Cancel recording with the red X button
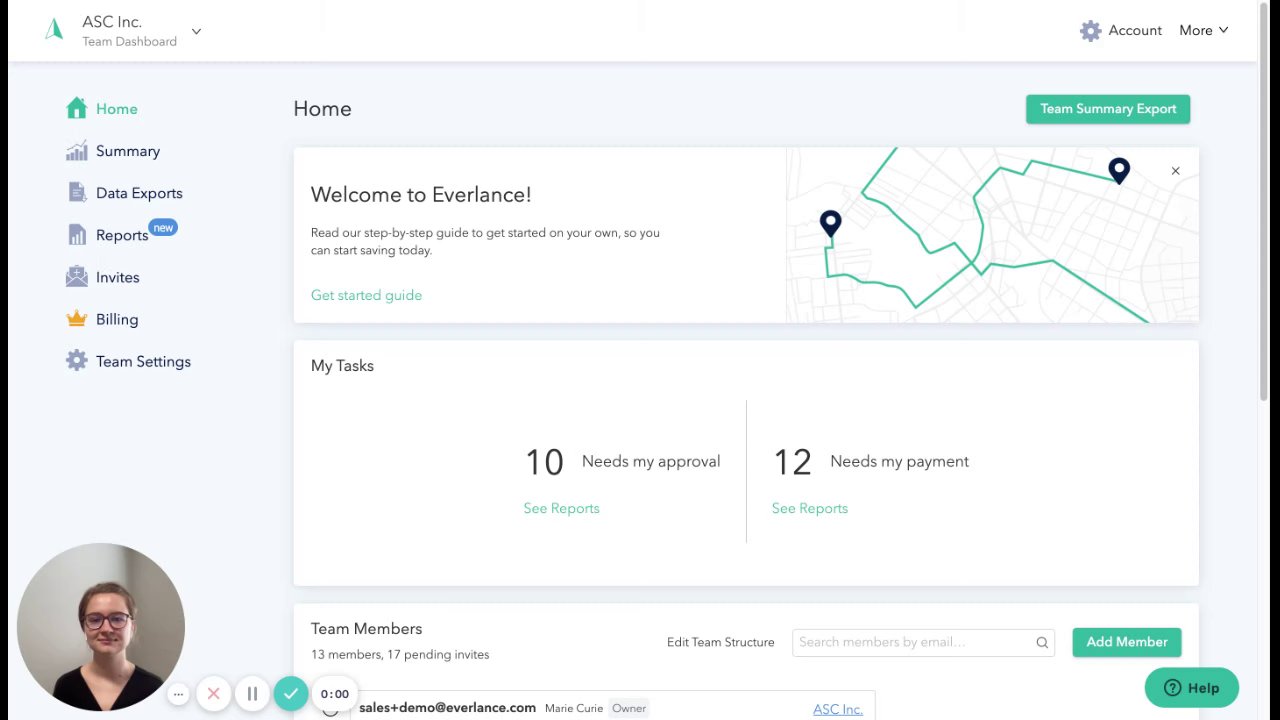 point(213,693)
